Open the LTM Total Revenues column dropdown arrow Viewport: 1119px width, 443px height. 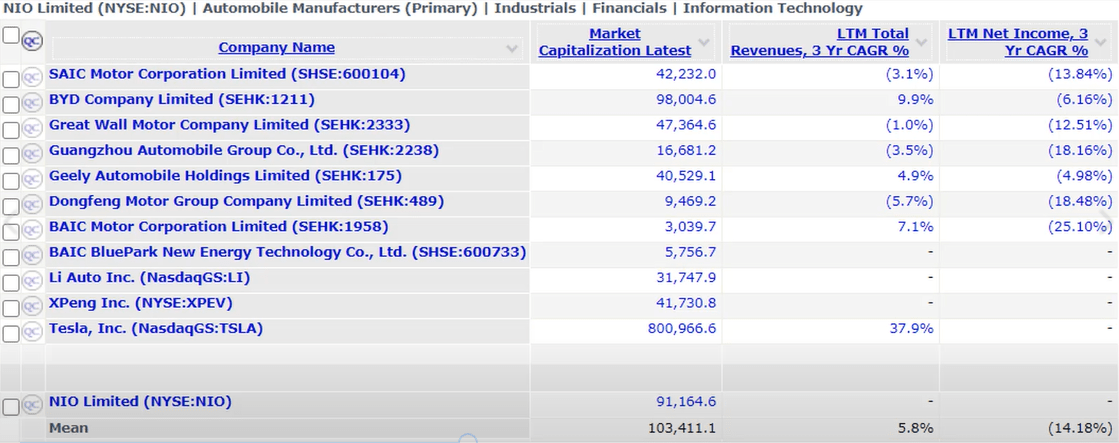pyautogui.click(x=921, y=43)
